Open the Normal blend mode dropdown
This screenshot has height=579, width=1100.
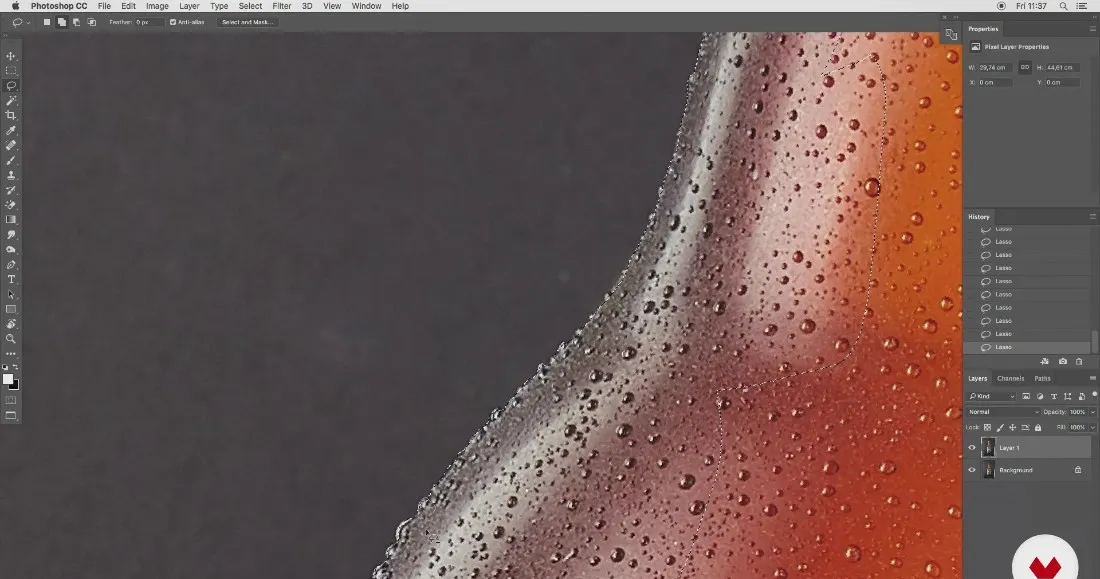(1002, 412)
